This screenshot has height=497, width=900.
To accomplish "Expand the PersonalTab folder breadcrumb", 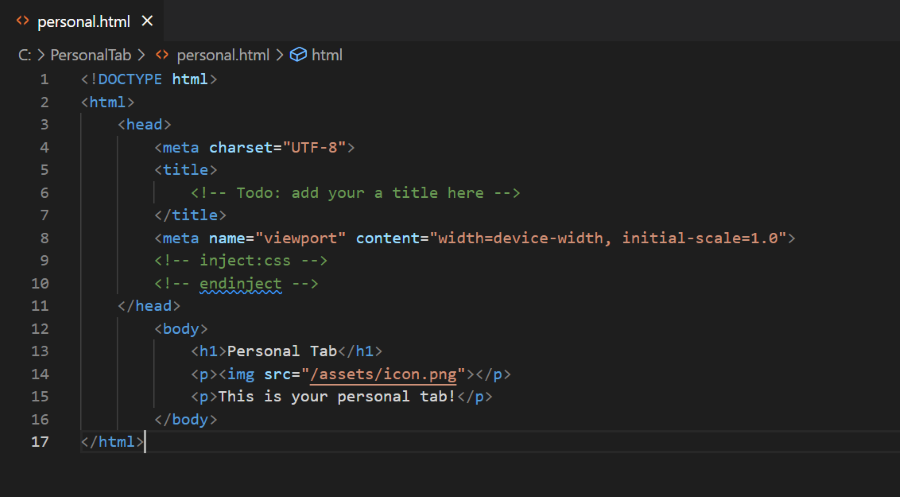I will 91,55.
